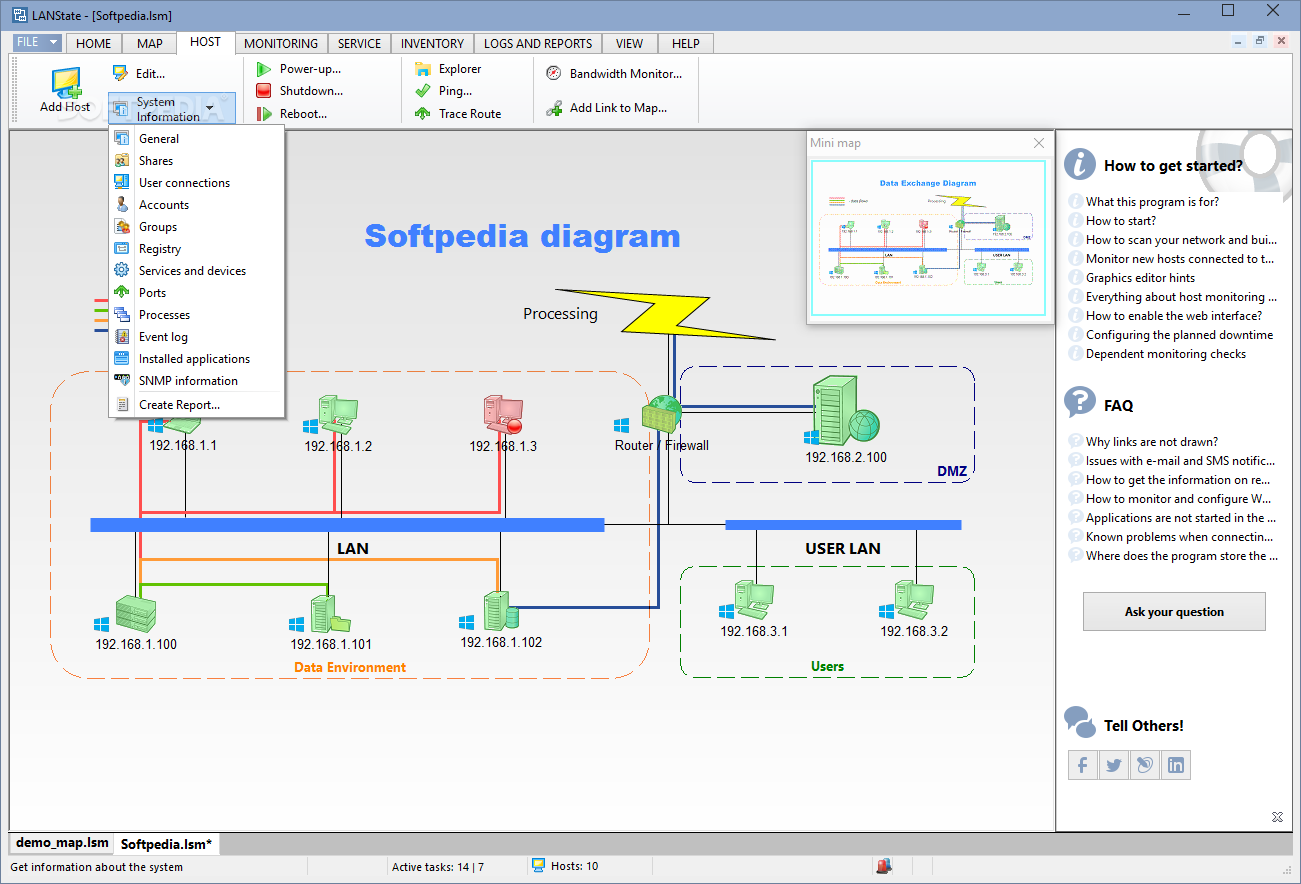Image resolution: width=1301 pixels, height=884 pixels.
Task: Choose User connections menu entry
Action: [x=197, y=183]
